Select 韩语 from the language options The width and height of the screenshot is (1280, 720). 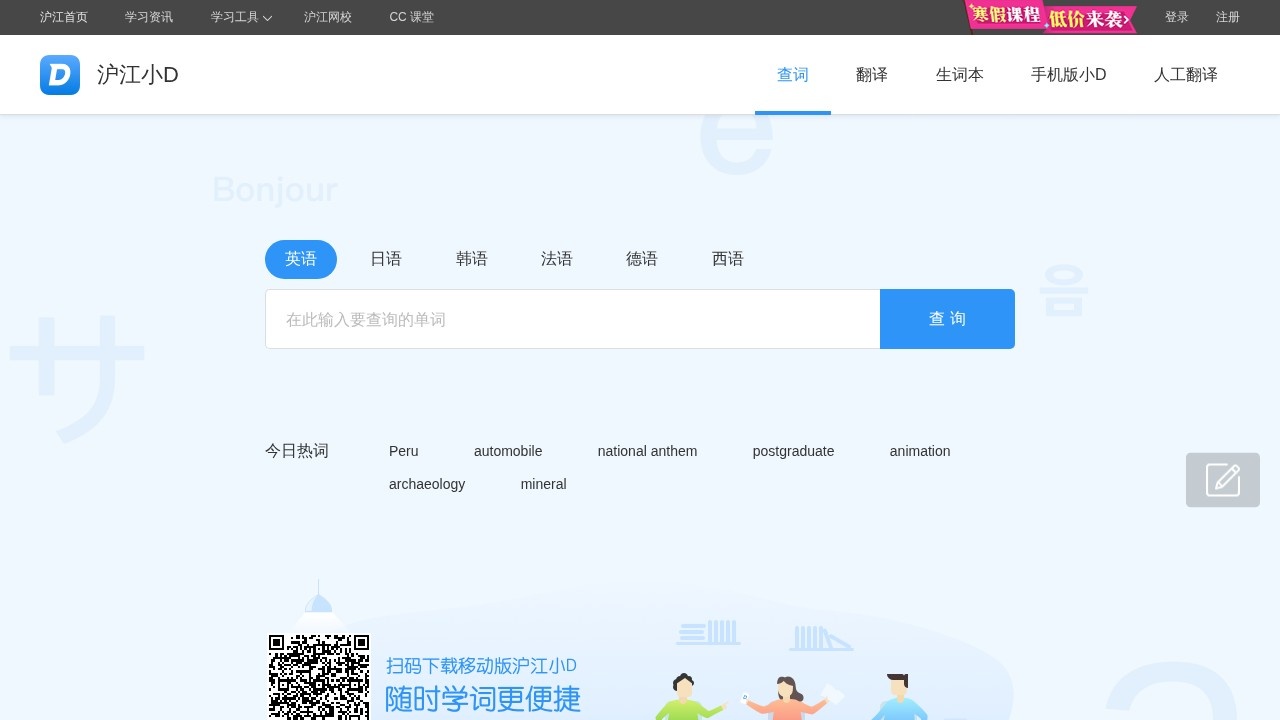pos(471,258)
